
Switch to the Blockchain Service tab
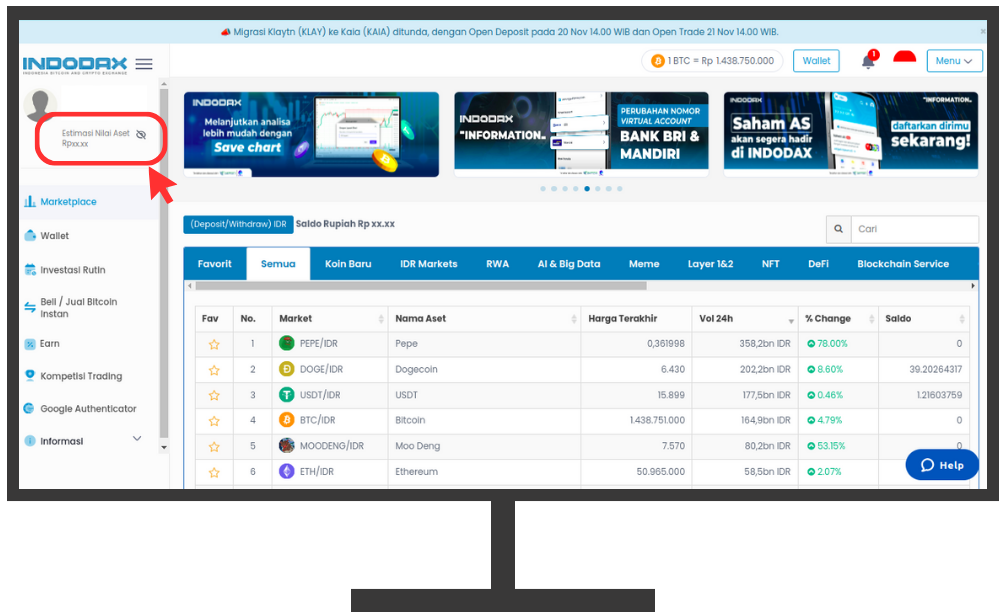click(903, 264)
